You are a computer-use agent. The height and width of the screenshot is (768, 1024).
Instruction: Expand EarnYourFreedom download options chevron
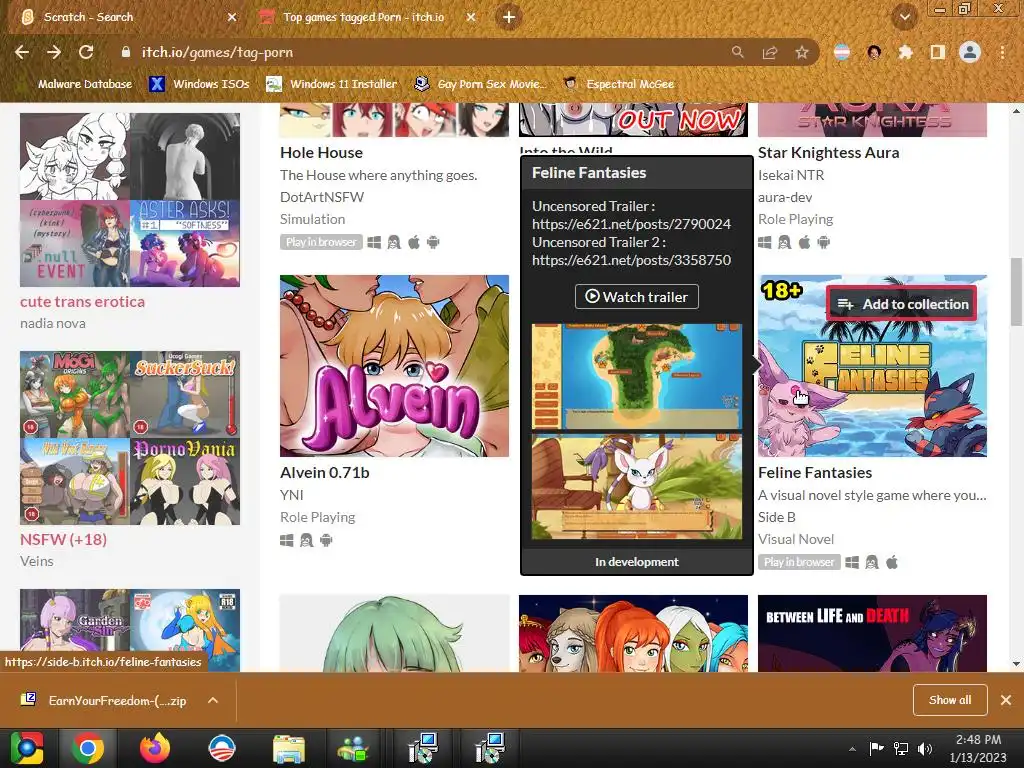coord(213,700)
